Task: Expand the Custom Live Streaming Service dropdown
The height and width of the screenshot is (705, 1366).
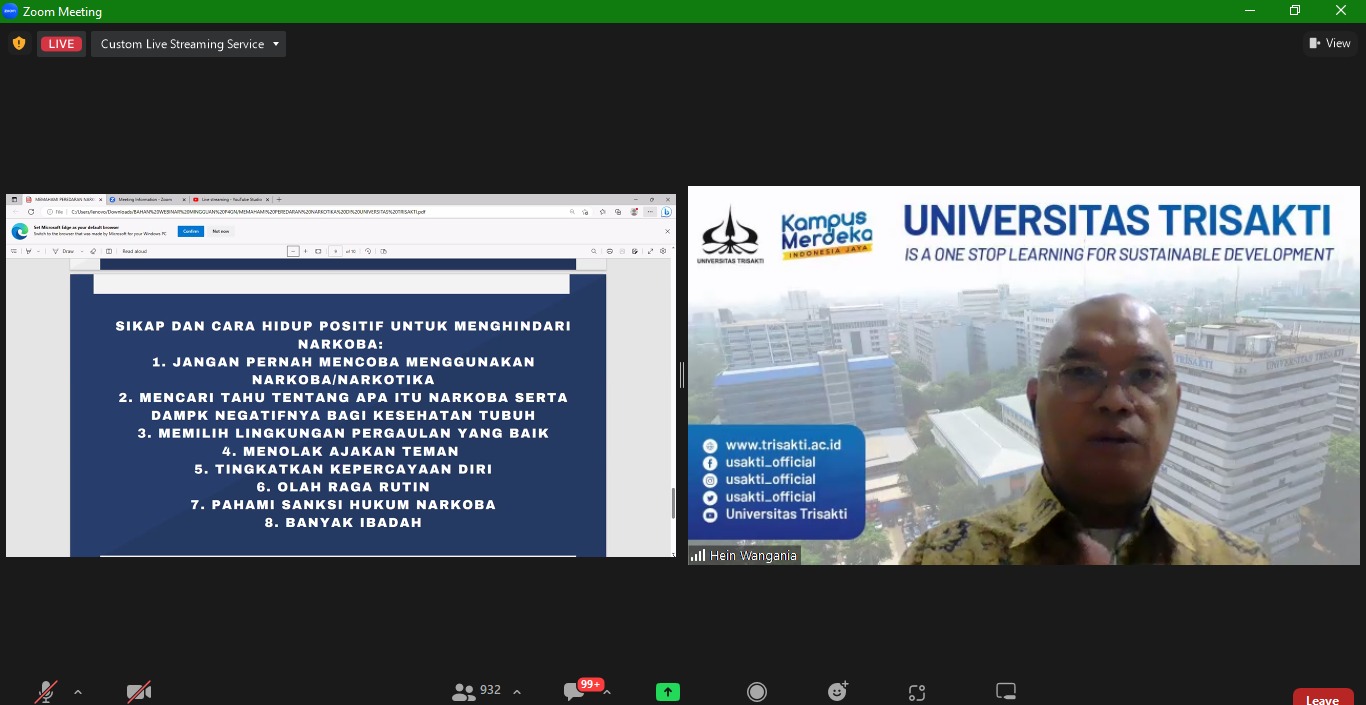Action: 188,44
